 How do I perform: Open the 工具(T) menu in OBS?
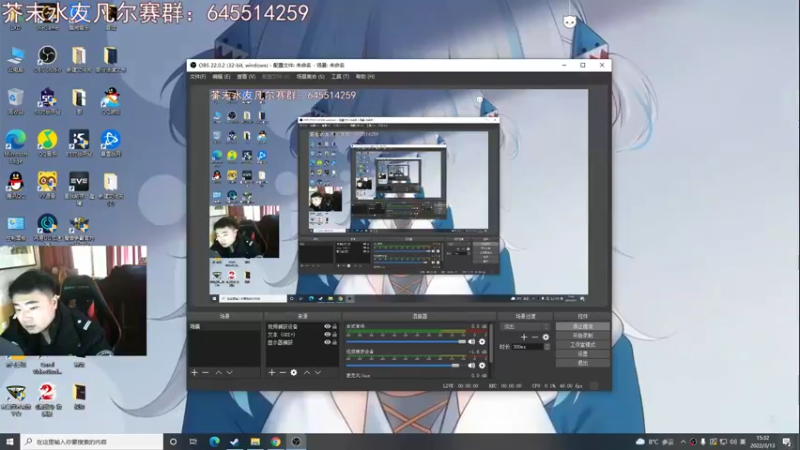(340, 77)
